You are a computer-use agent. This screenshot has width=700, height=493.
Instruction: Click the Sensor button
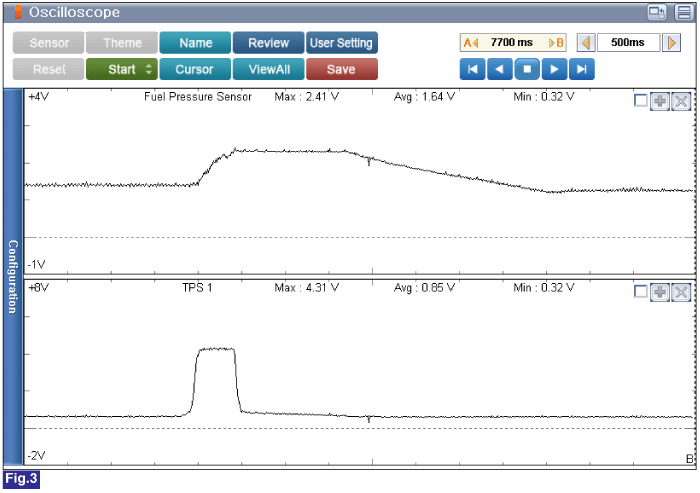pos(48,43)
